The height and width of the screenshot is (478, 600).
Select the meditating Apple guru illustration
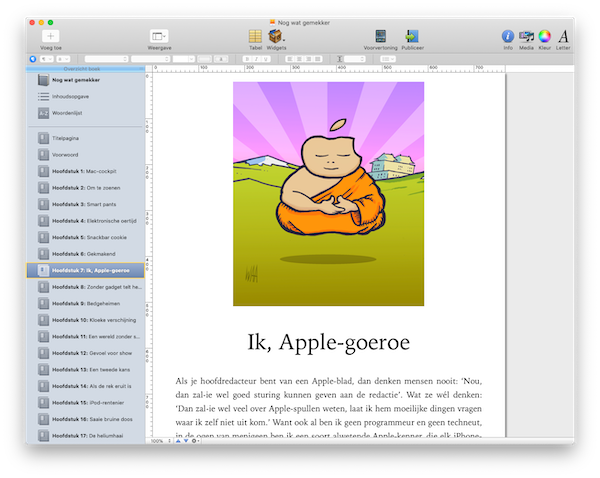click(x=328, y=194)
